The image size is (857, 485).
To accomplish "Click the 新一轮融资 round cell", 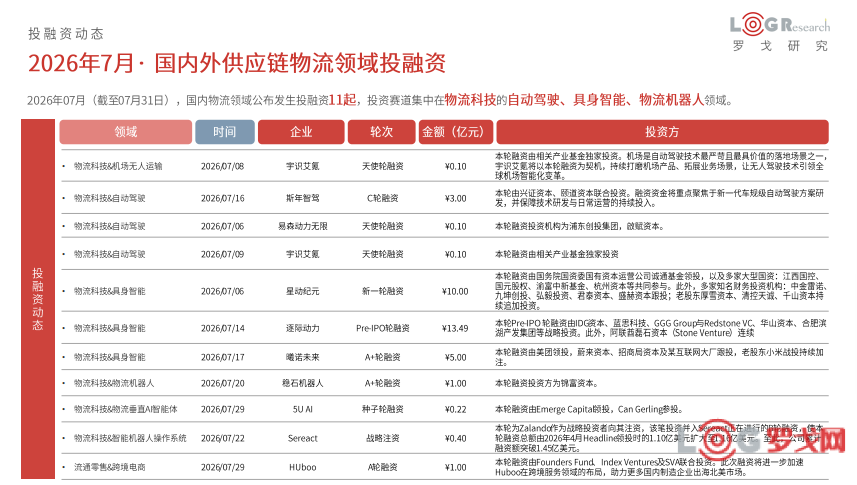I will click(x=383, y=291).
